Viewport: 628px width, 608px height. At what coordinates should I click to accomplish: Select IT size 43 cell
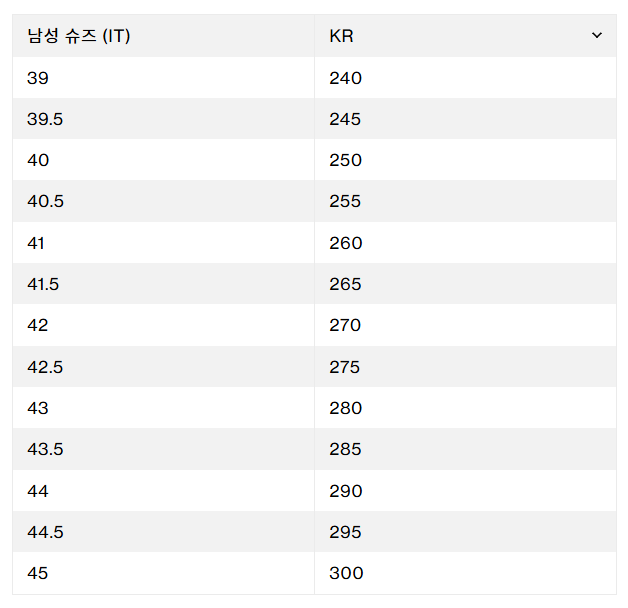tap(38, 408)
